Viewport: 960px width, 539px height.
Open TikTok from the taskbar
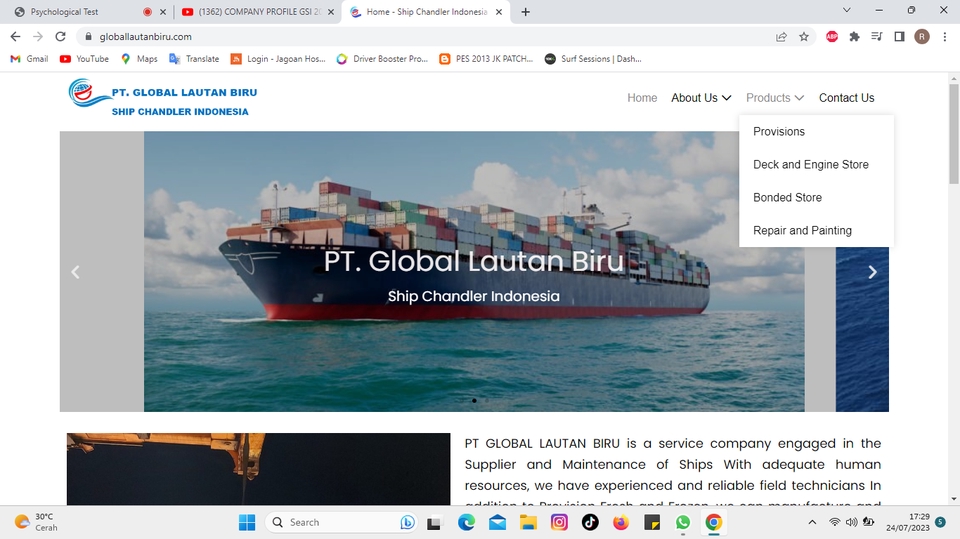(590, 522)
